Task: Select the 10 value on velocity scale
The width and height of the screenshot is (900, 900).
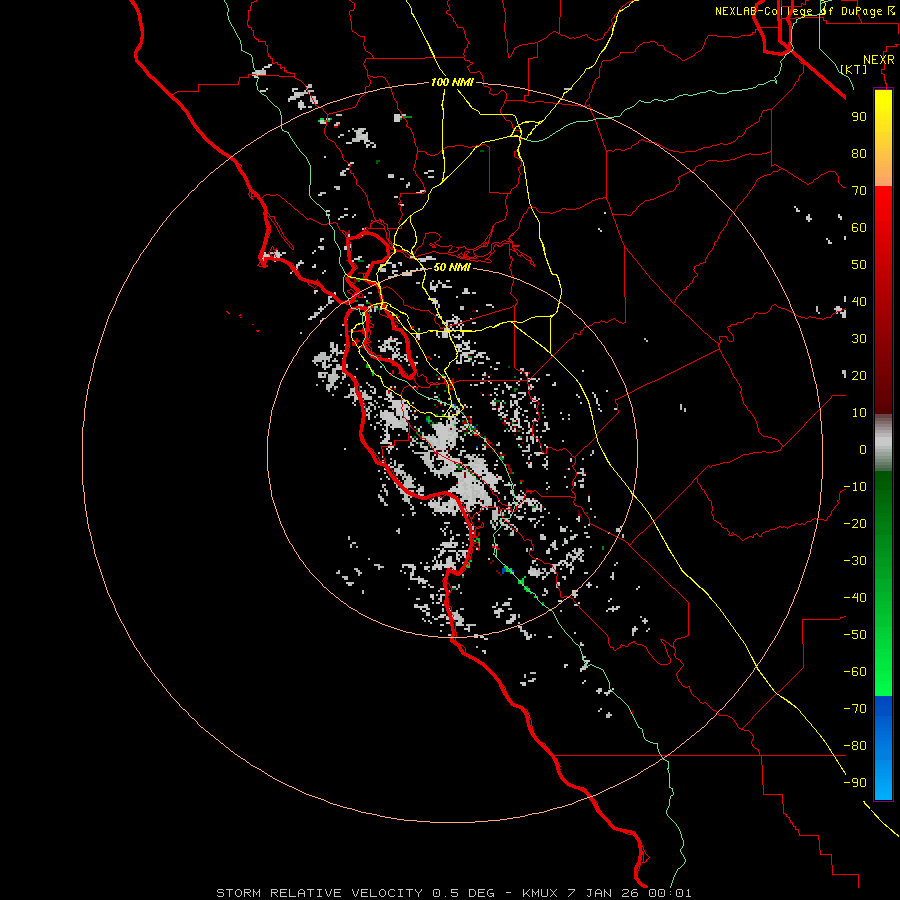Action: coord(859,413)
